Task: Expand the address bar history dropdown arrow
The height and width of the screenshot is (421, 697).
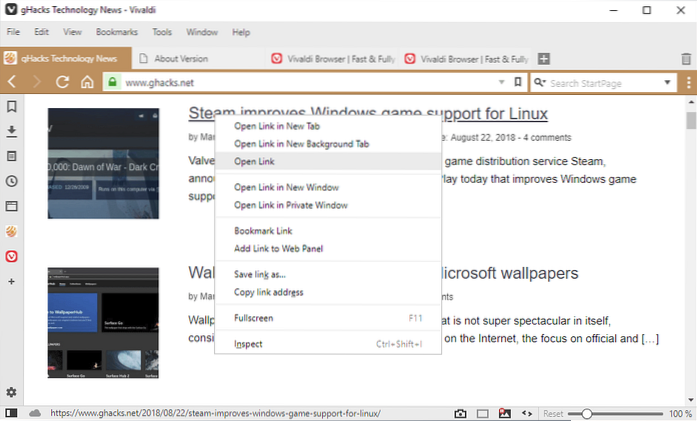Action: pos(501,82)
